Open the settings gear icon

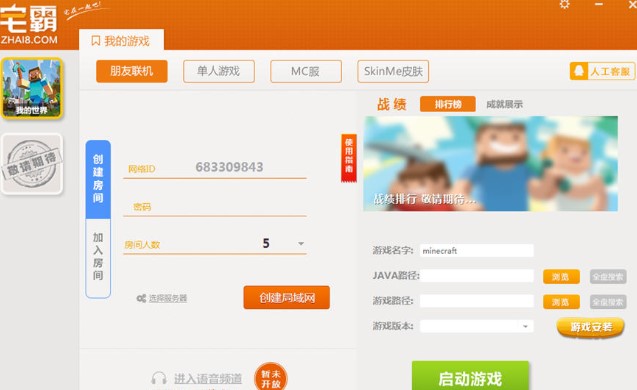[x=565, y=4]
